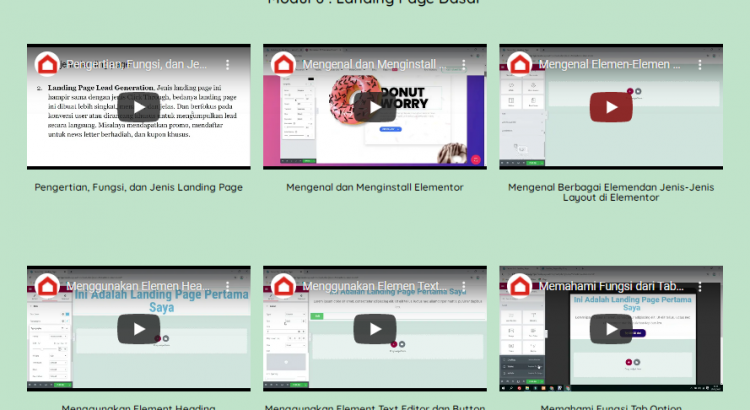Viewport: 750px width, 410px height.
Task: Open channel logo on Pengertian Fungsi video
Action: pos(47,65)
